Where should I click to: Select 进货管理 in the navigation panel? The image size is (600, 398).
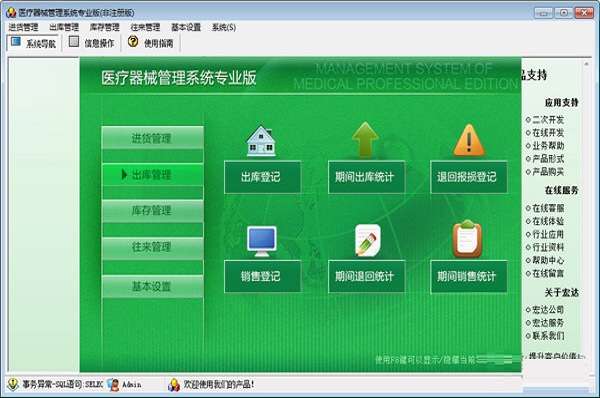click(153, 138)
